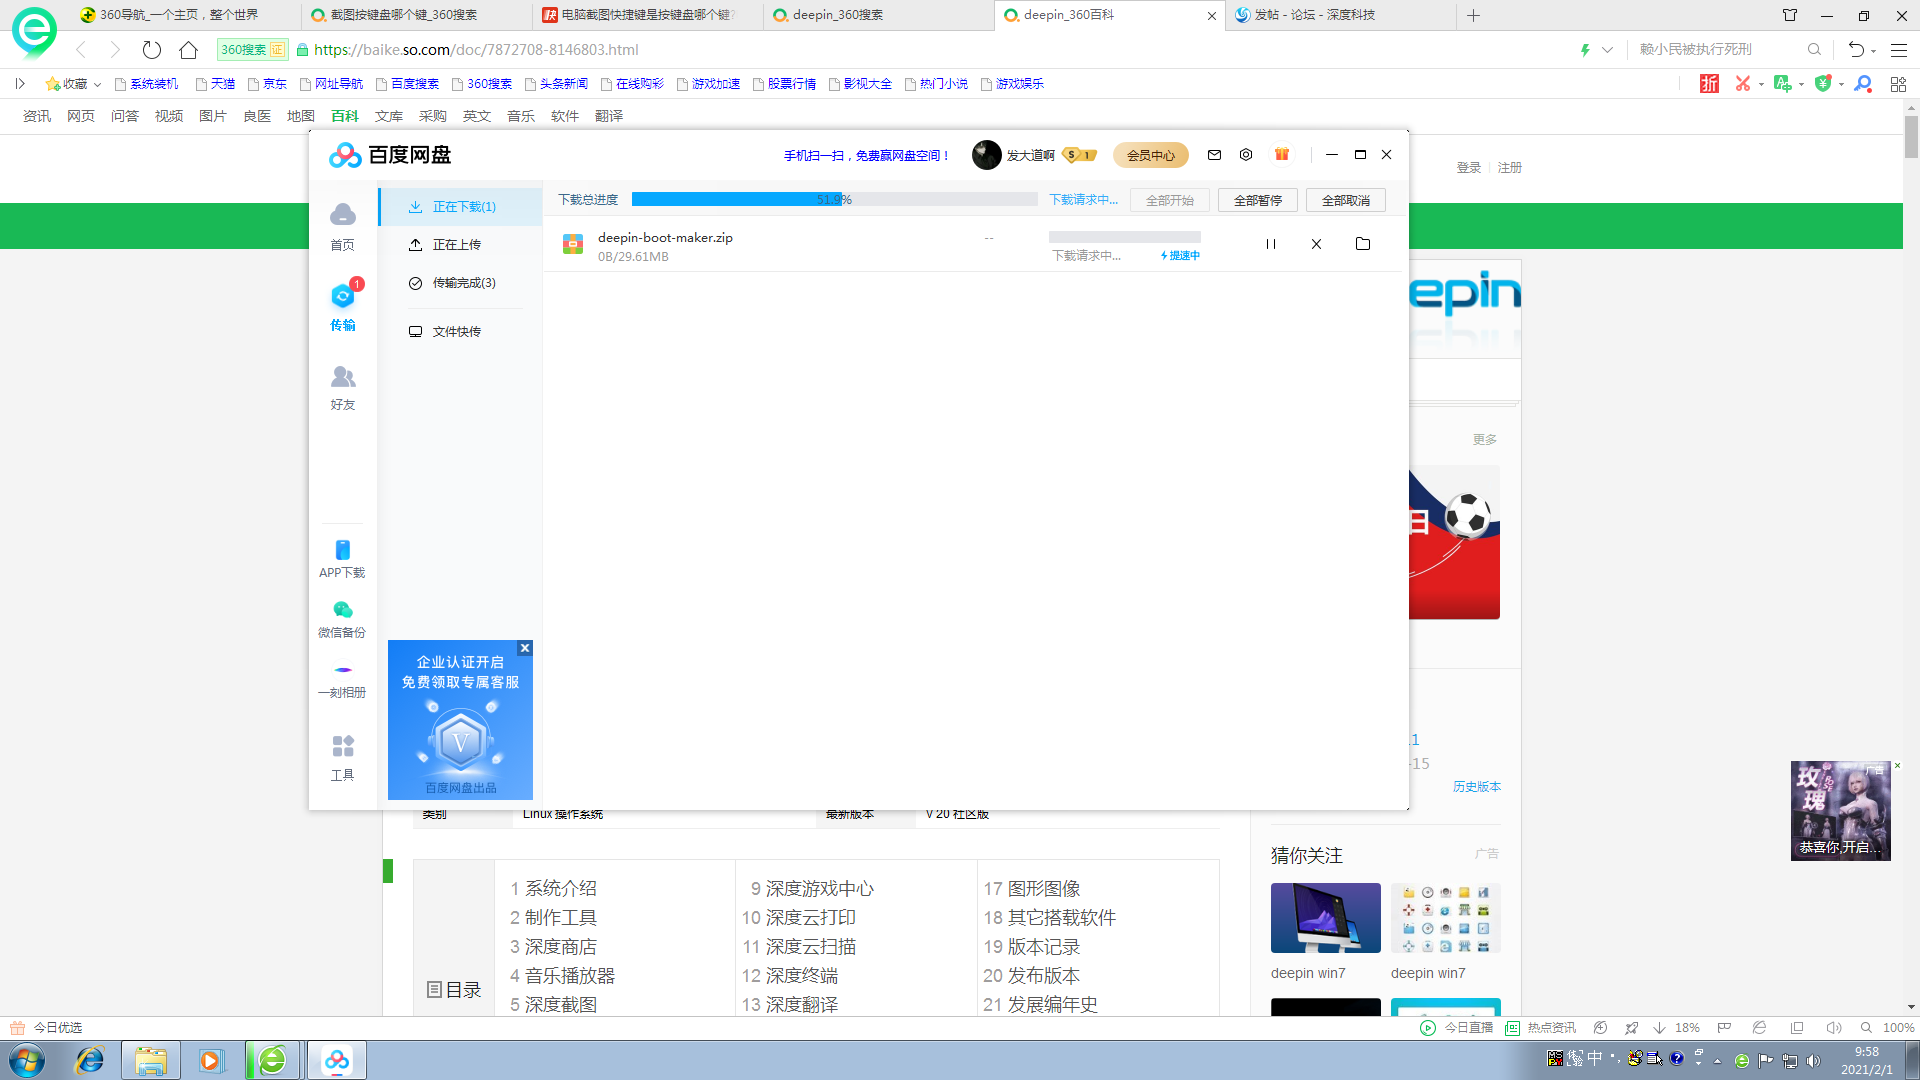Open the Netdisk mail messages icon
Viewport: 1920px width, 1080px height.
pos(1214,155)
